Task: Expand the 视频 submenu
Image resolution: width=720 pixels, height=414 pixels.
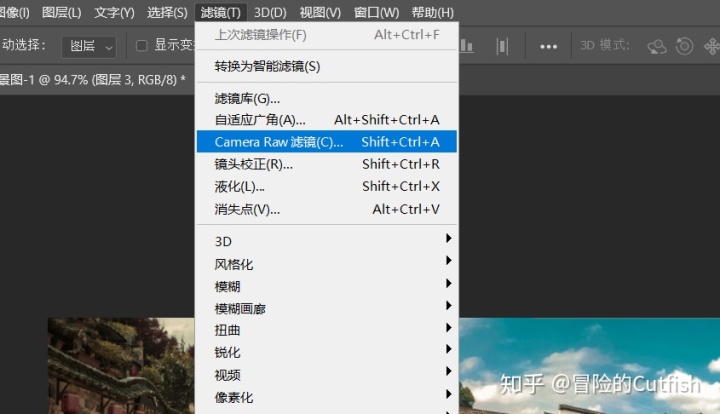Action: click(326, 375)
